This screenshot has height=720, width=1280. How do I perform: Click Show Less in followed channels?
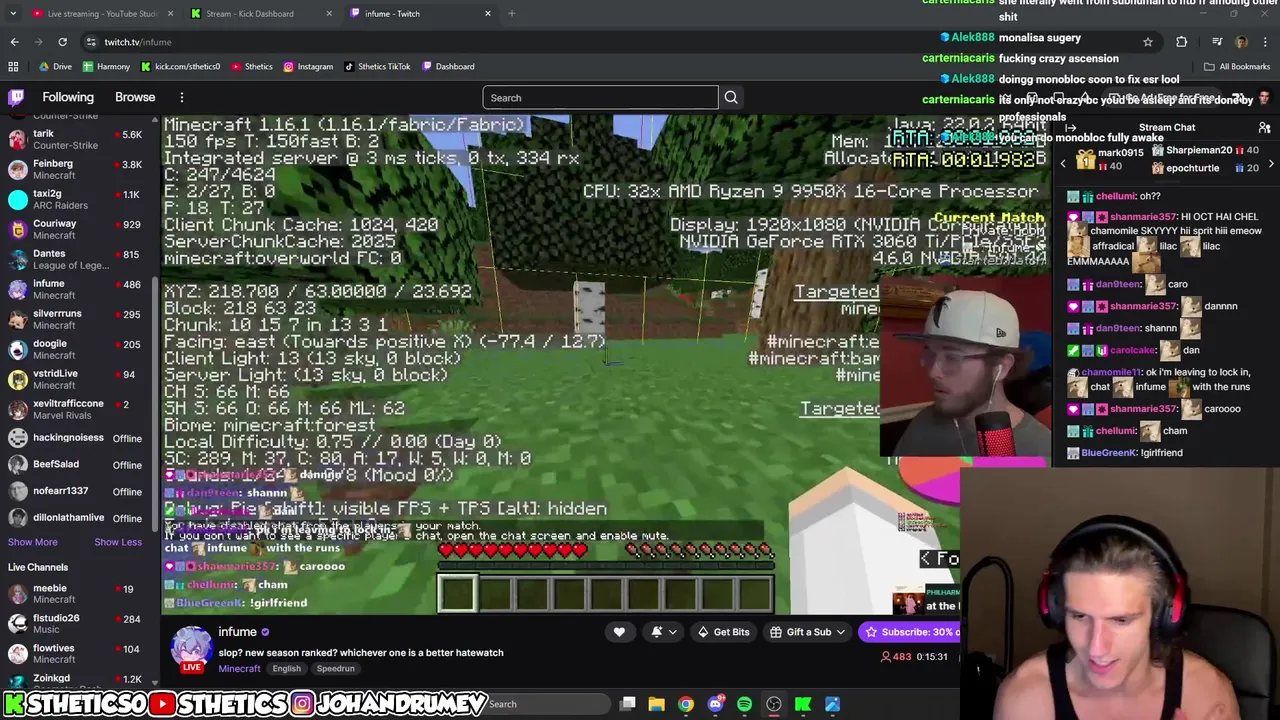[x=118, y=542]
